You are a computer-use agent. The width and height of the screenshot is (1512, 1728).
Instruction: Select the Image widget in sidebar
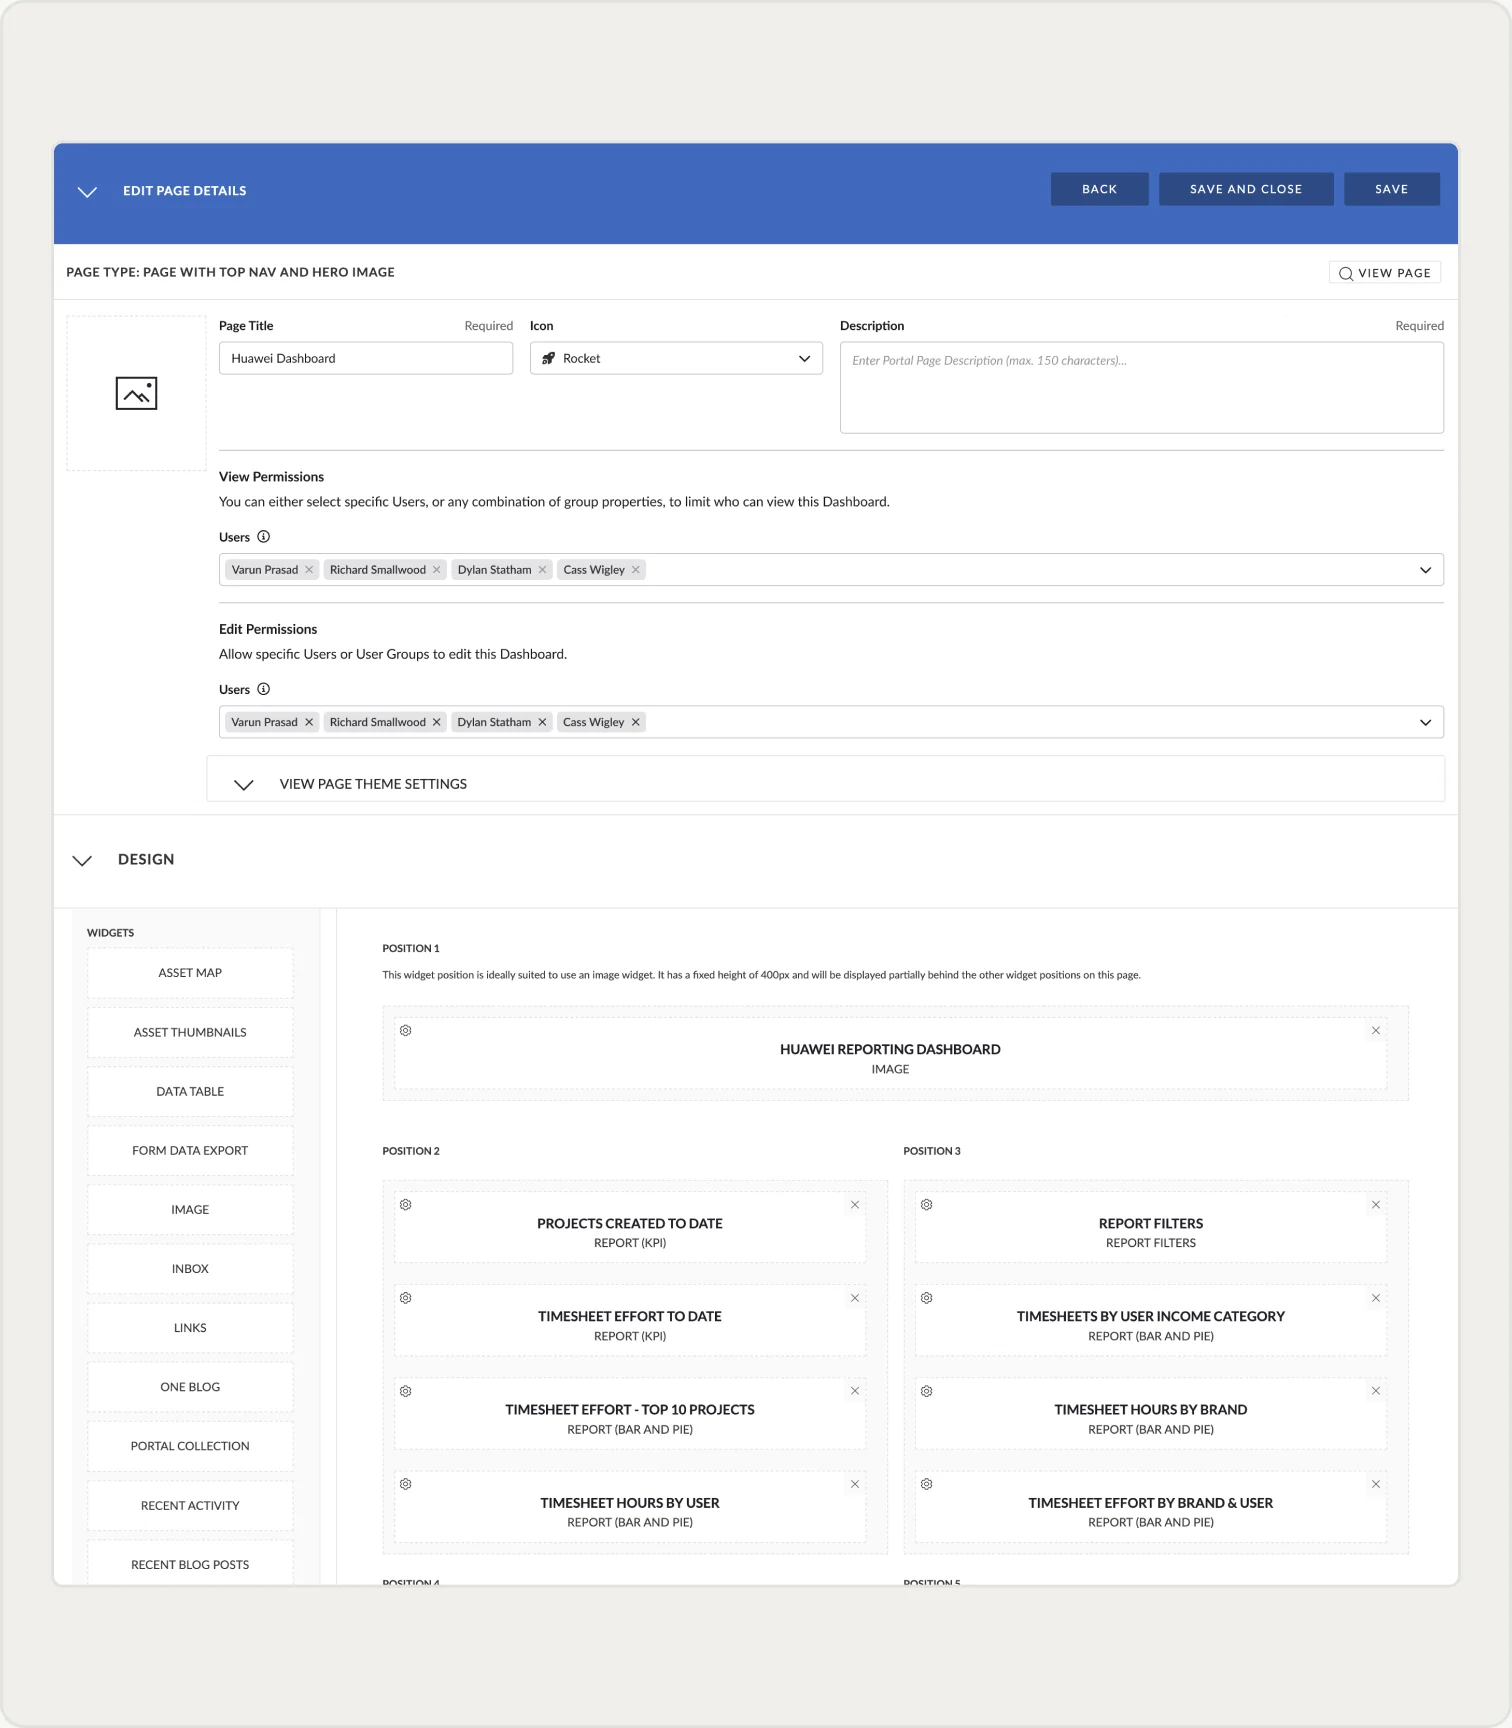click(190, 1209)
